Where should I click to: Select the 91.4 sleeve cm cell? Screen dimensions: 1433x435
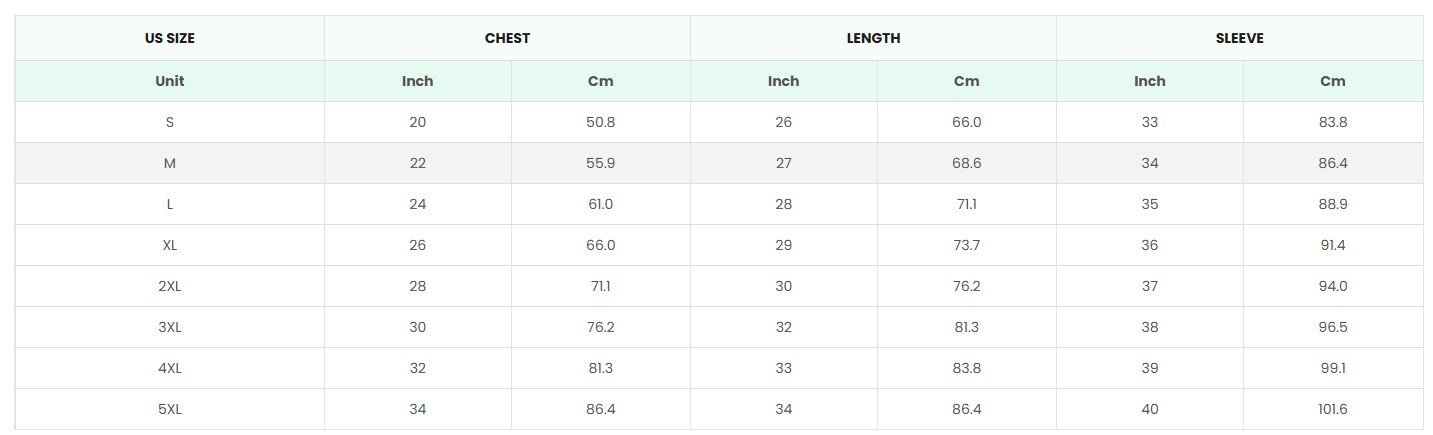click(x=1333, y=245)
